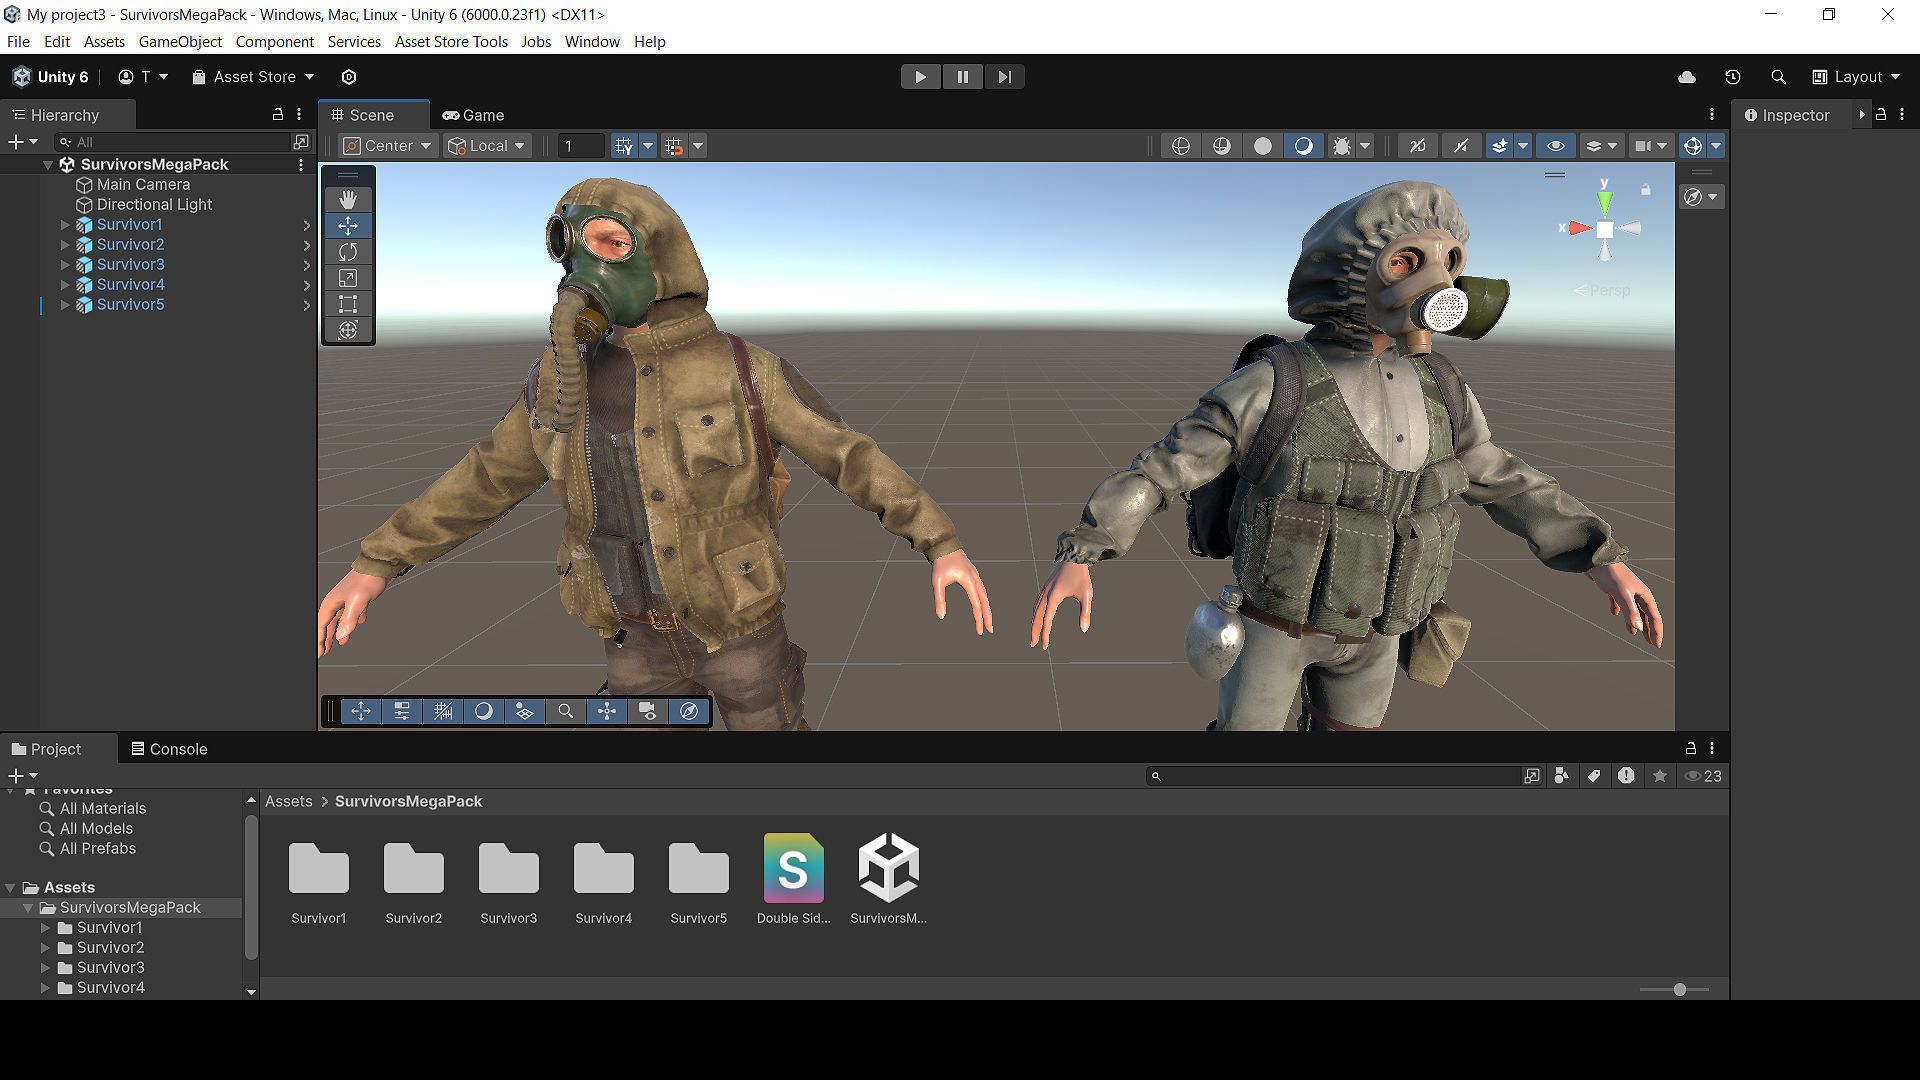Pause play mode
The height and width of the screenshot is (1080, 1920).
tap(962, 77)
